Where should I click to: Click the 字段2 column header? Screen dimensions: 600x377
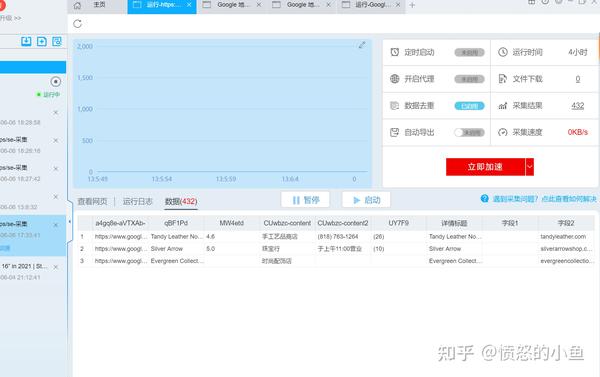pyautogui.click(x=566, y=223)
